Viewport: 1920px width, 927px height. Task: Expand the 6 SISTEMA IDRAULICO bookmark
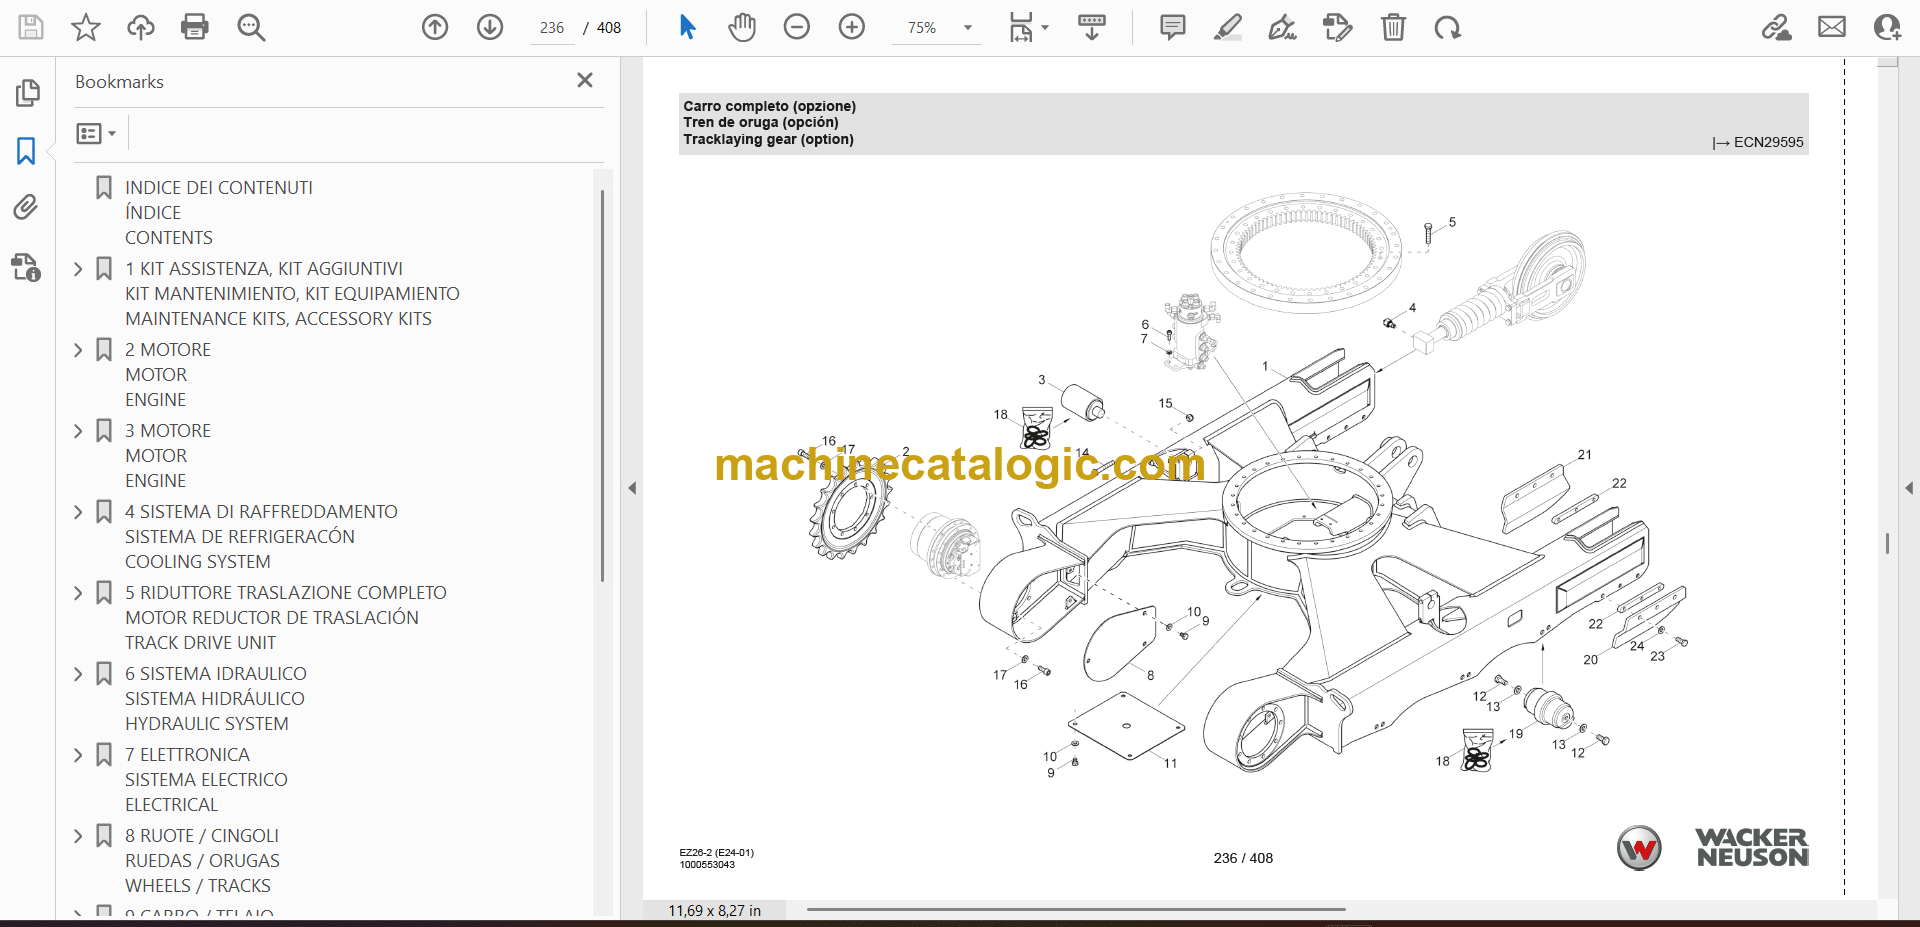pos(79,674)
